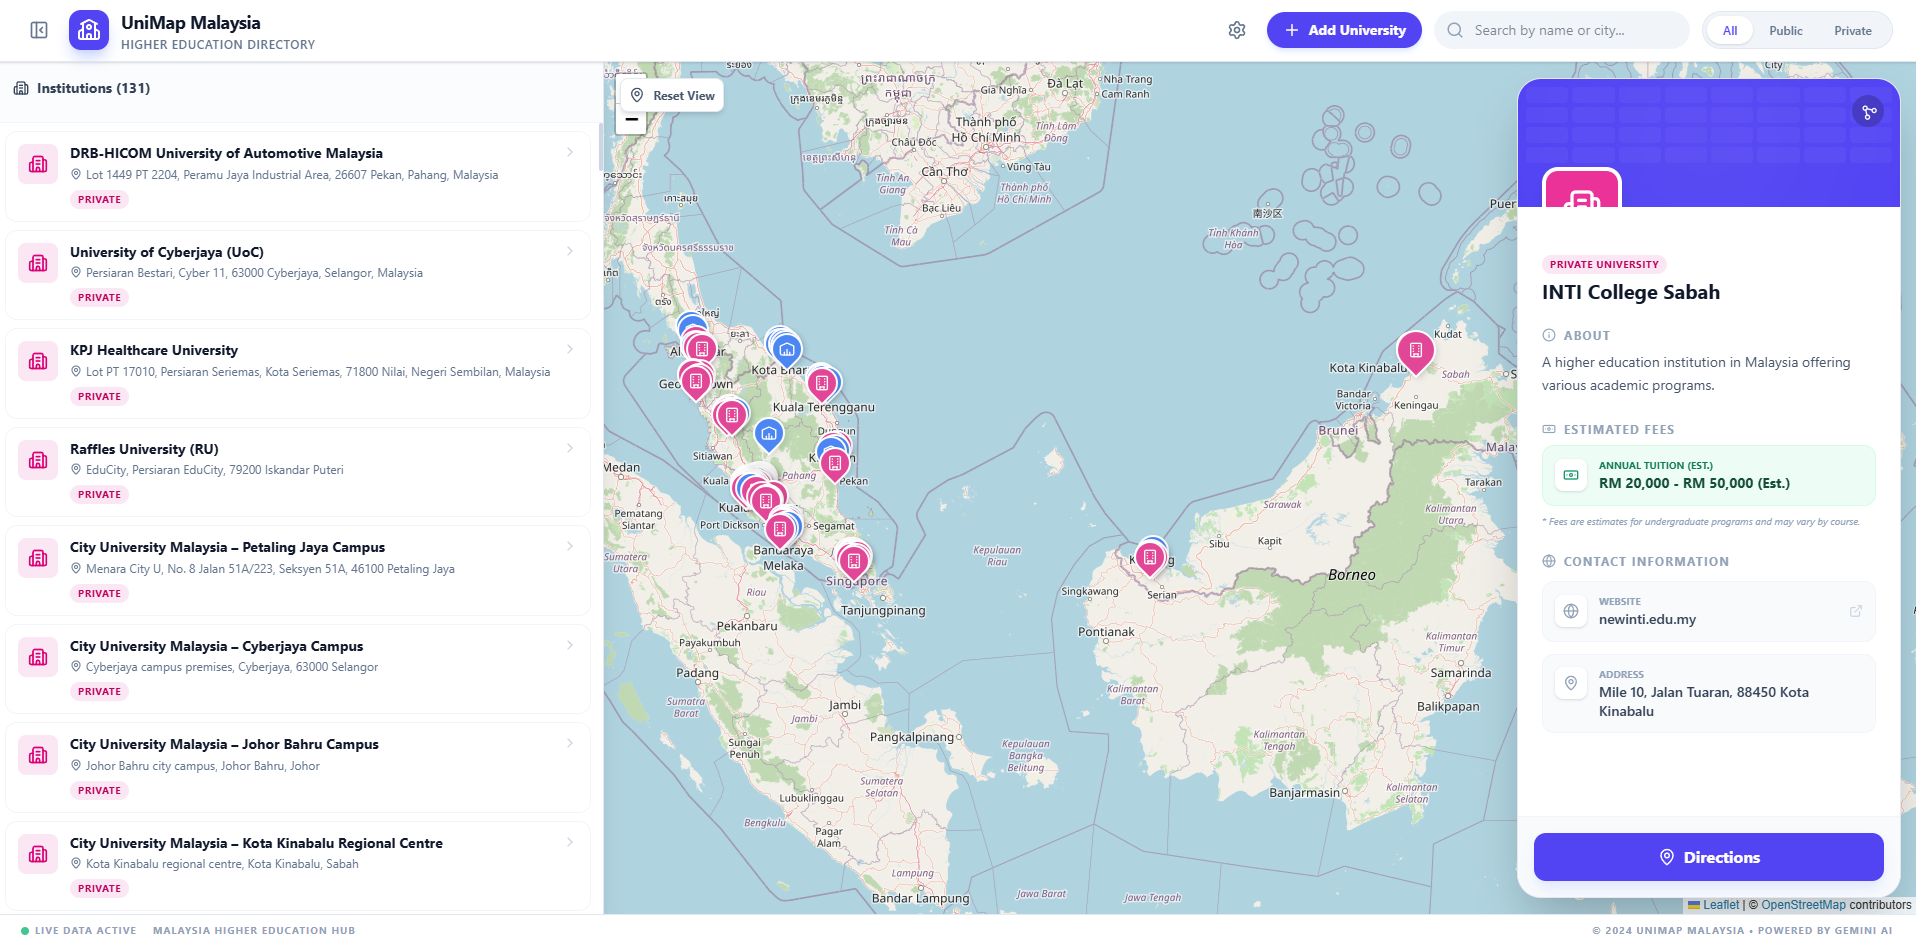The image size is (1916, 942).
Task: Click the Add University button
Action: (x=1343, y=30)
